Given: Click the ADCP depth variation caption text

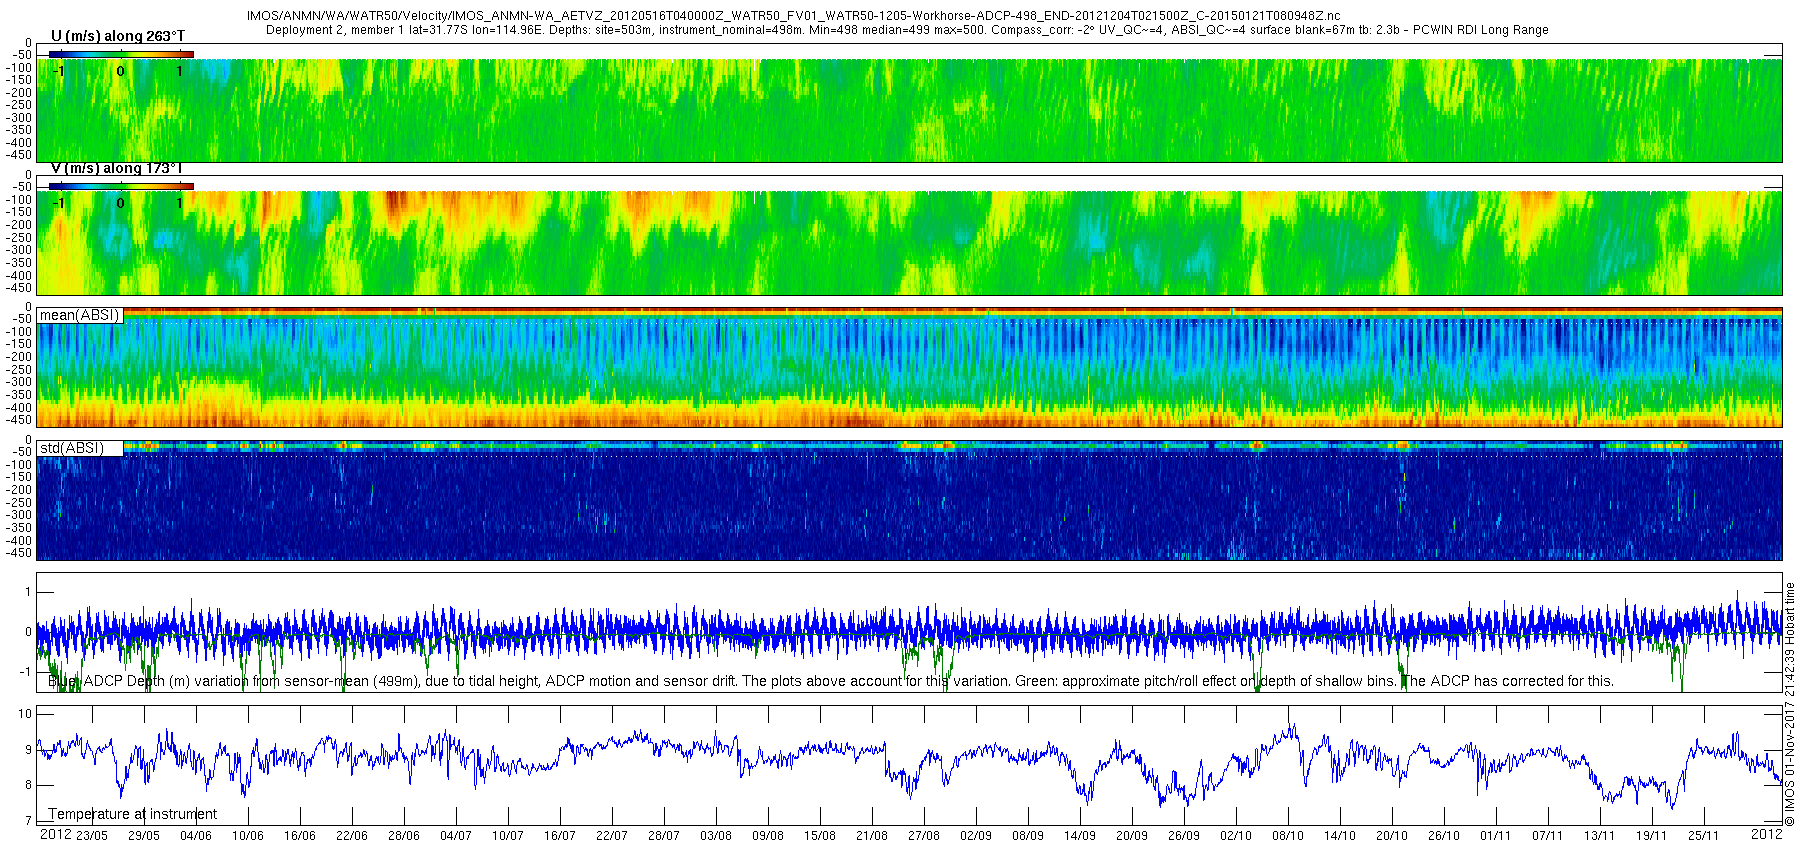Looking at the screenshot, I should tap(831, 681).
